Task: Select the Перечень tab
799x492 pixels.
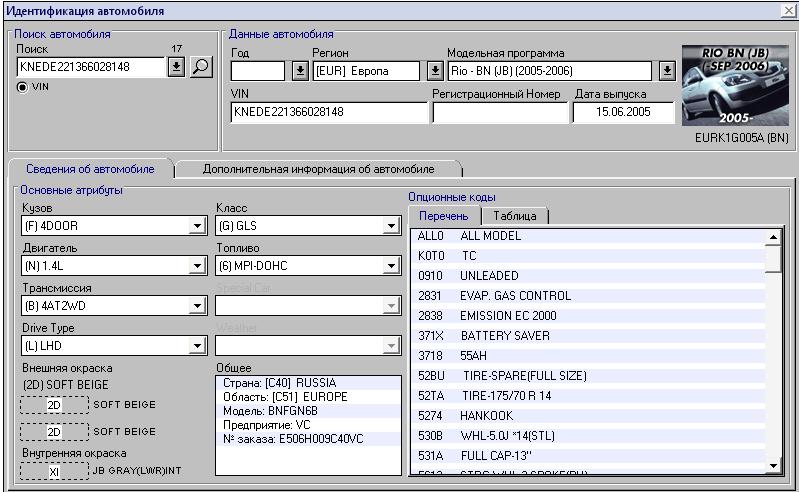Action: point(443,216)
